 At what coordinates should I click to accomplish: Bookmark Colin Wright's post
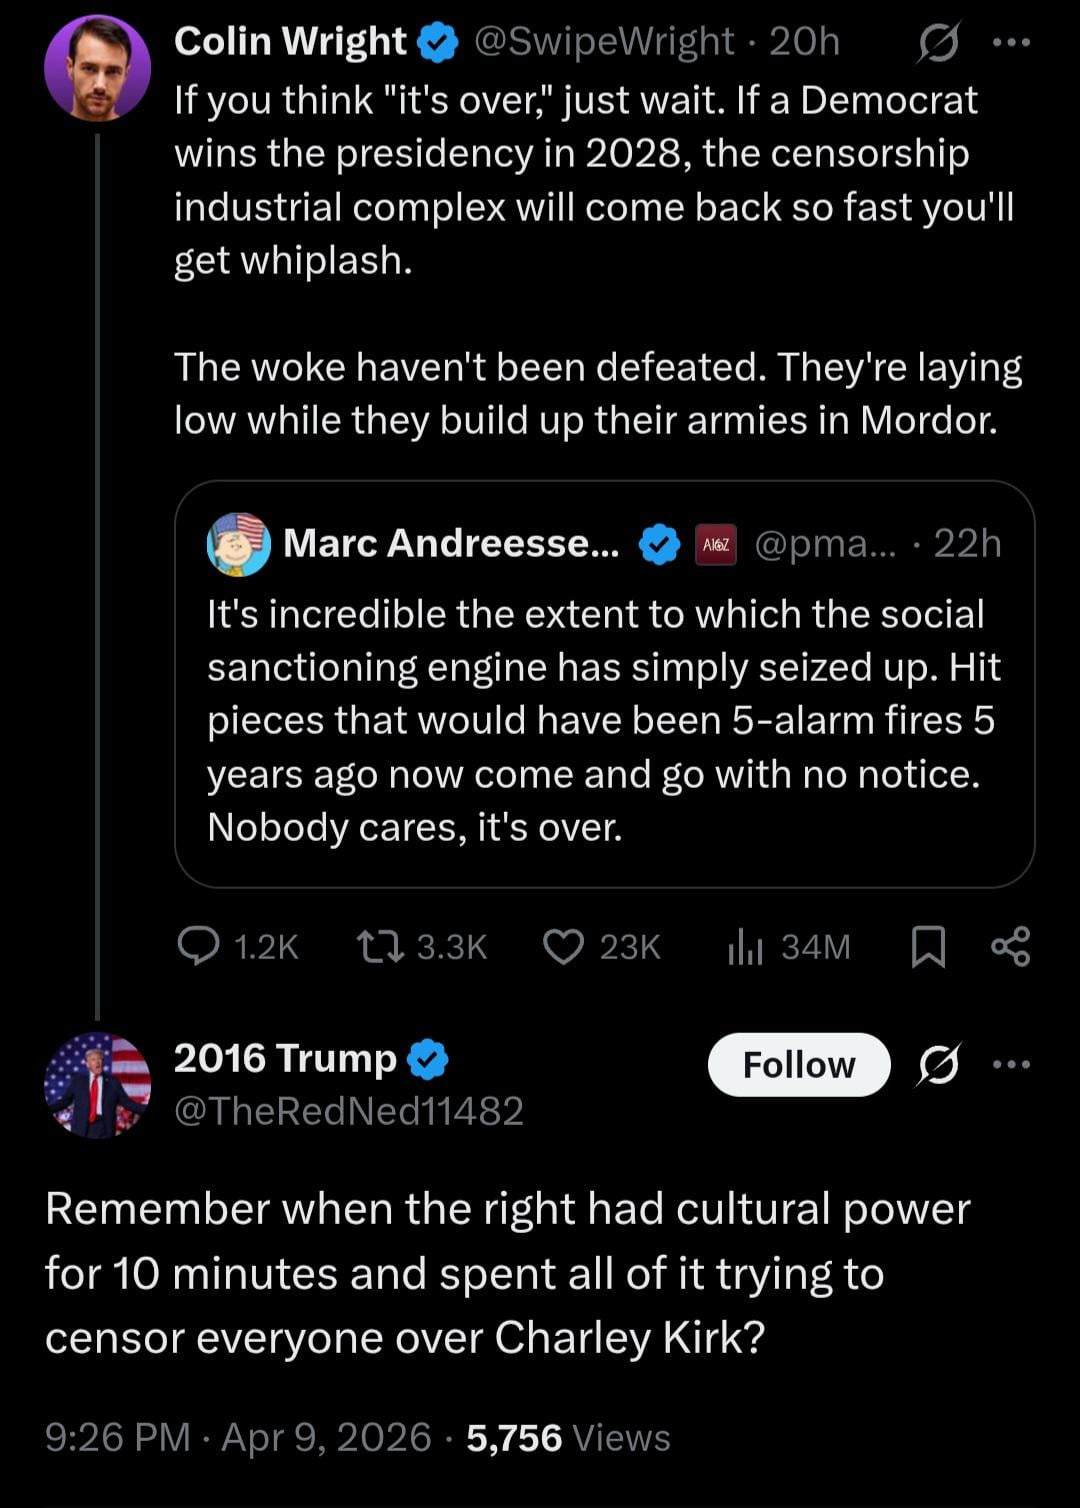pos(928,946)
